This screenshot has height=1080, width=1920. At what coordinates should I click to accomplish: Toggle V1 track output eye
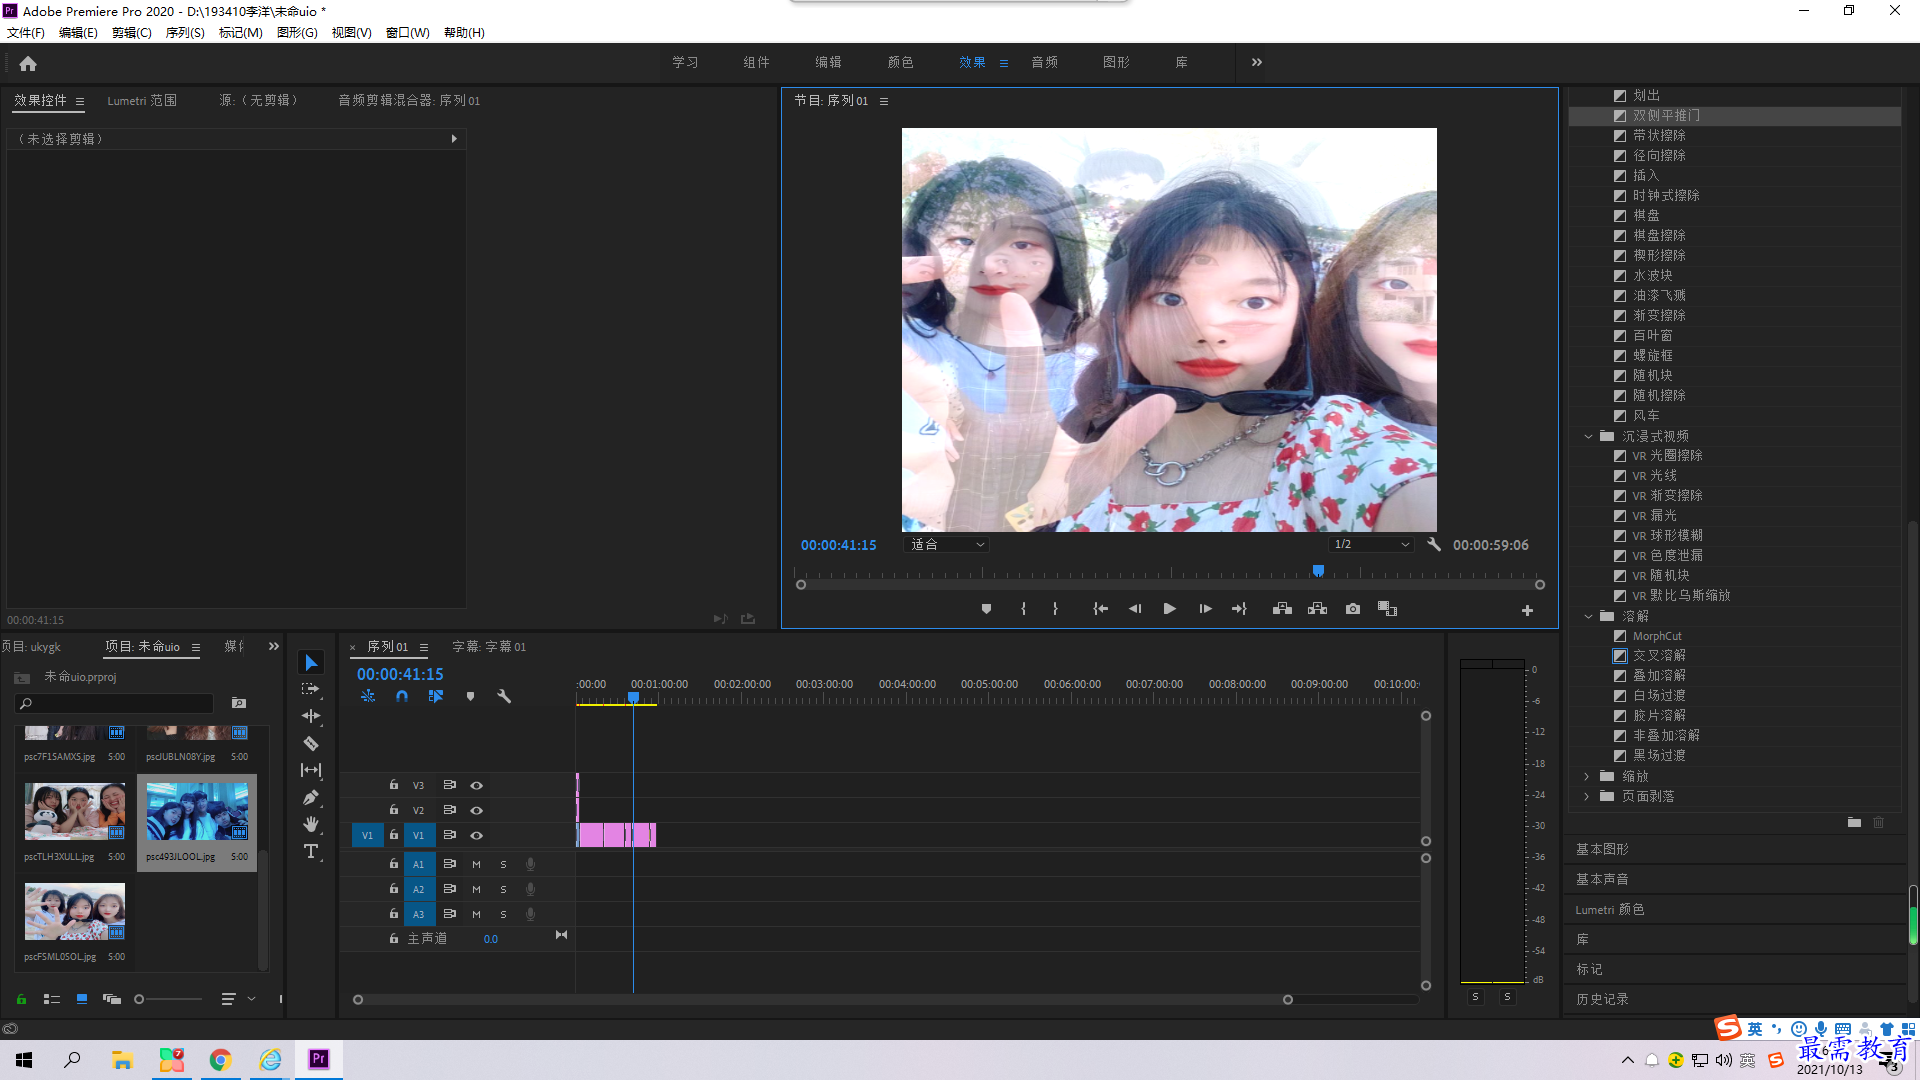pyautogui.click(x=476, y=835)
